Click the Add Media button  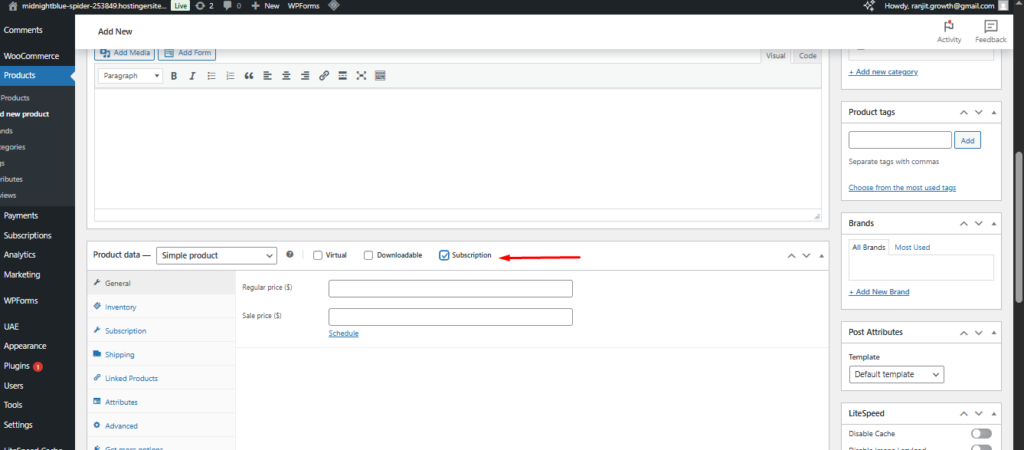[125, 52]
